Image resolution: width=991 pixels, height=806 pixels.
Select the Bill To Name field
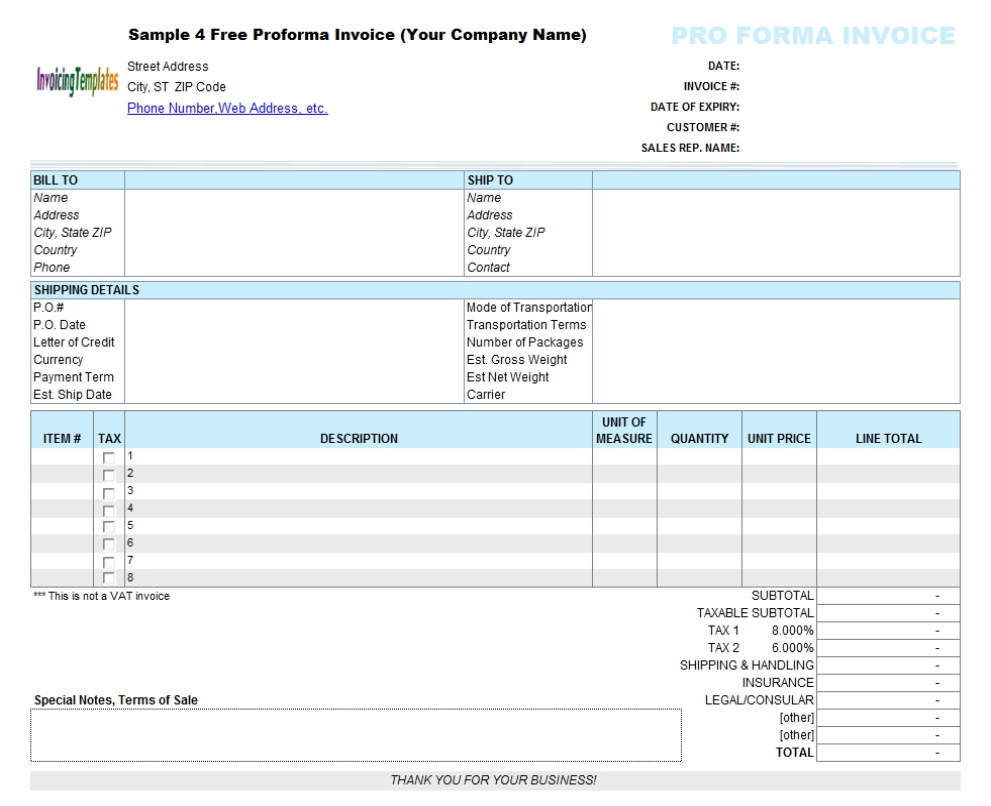tap(290, 198)
